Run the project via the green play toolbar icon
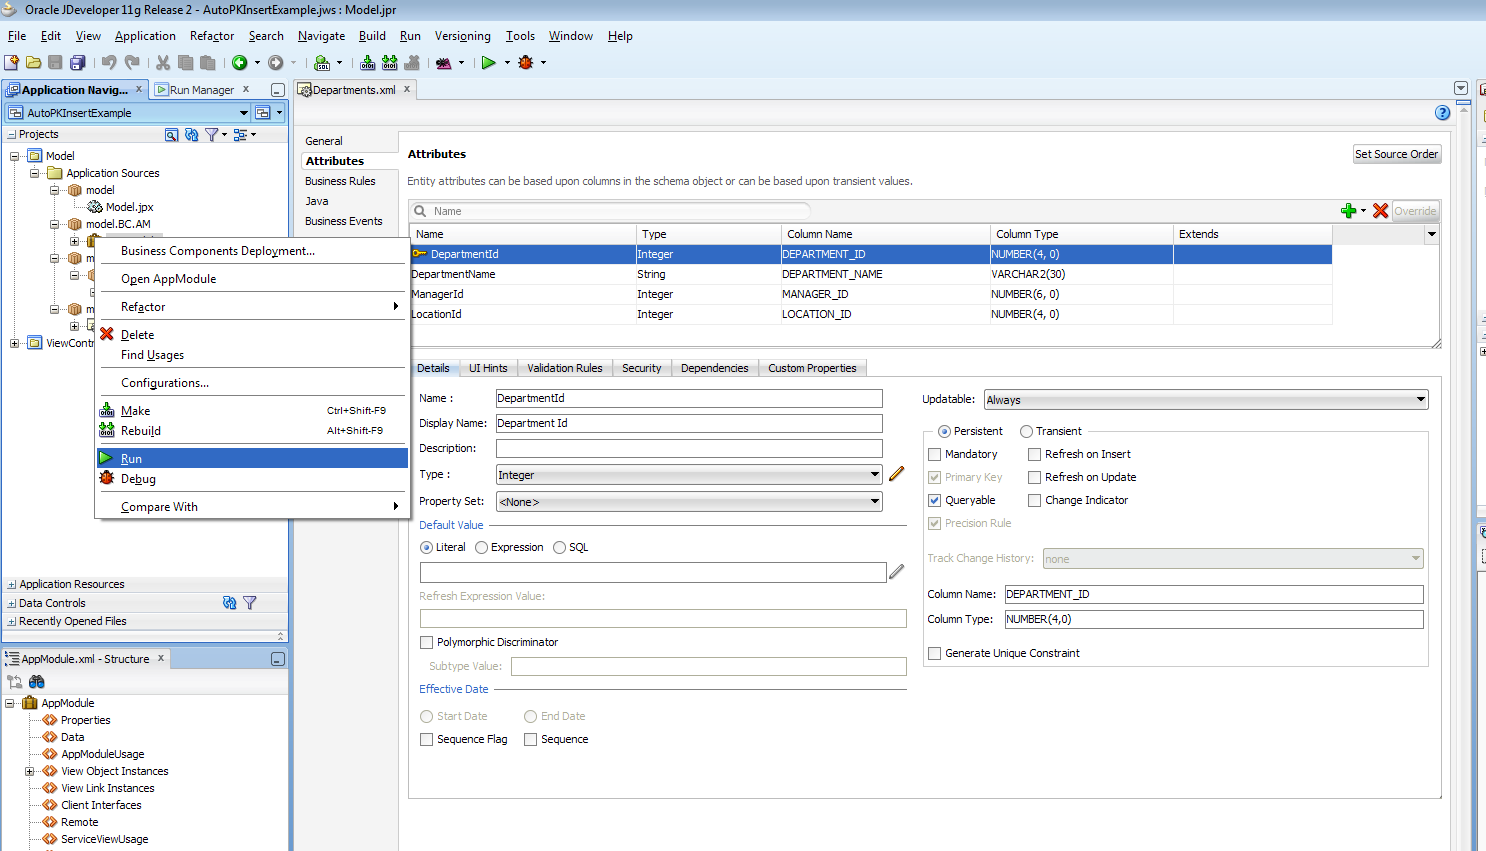 pyautogui.click(x=489, y=62)
